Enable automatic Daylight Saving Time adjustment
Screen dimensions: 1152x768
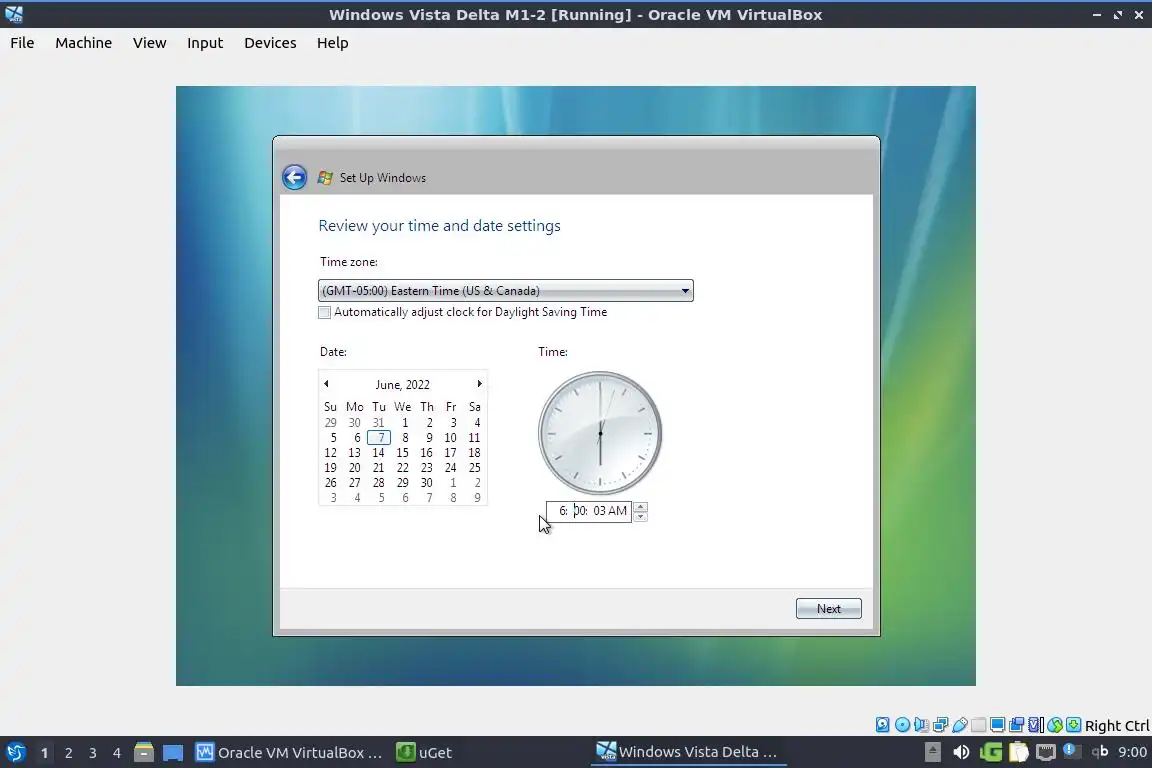point(325,312)
